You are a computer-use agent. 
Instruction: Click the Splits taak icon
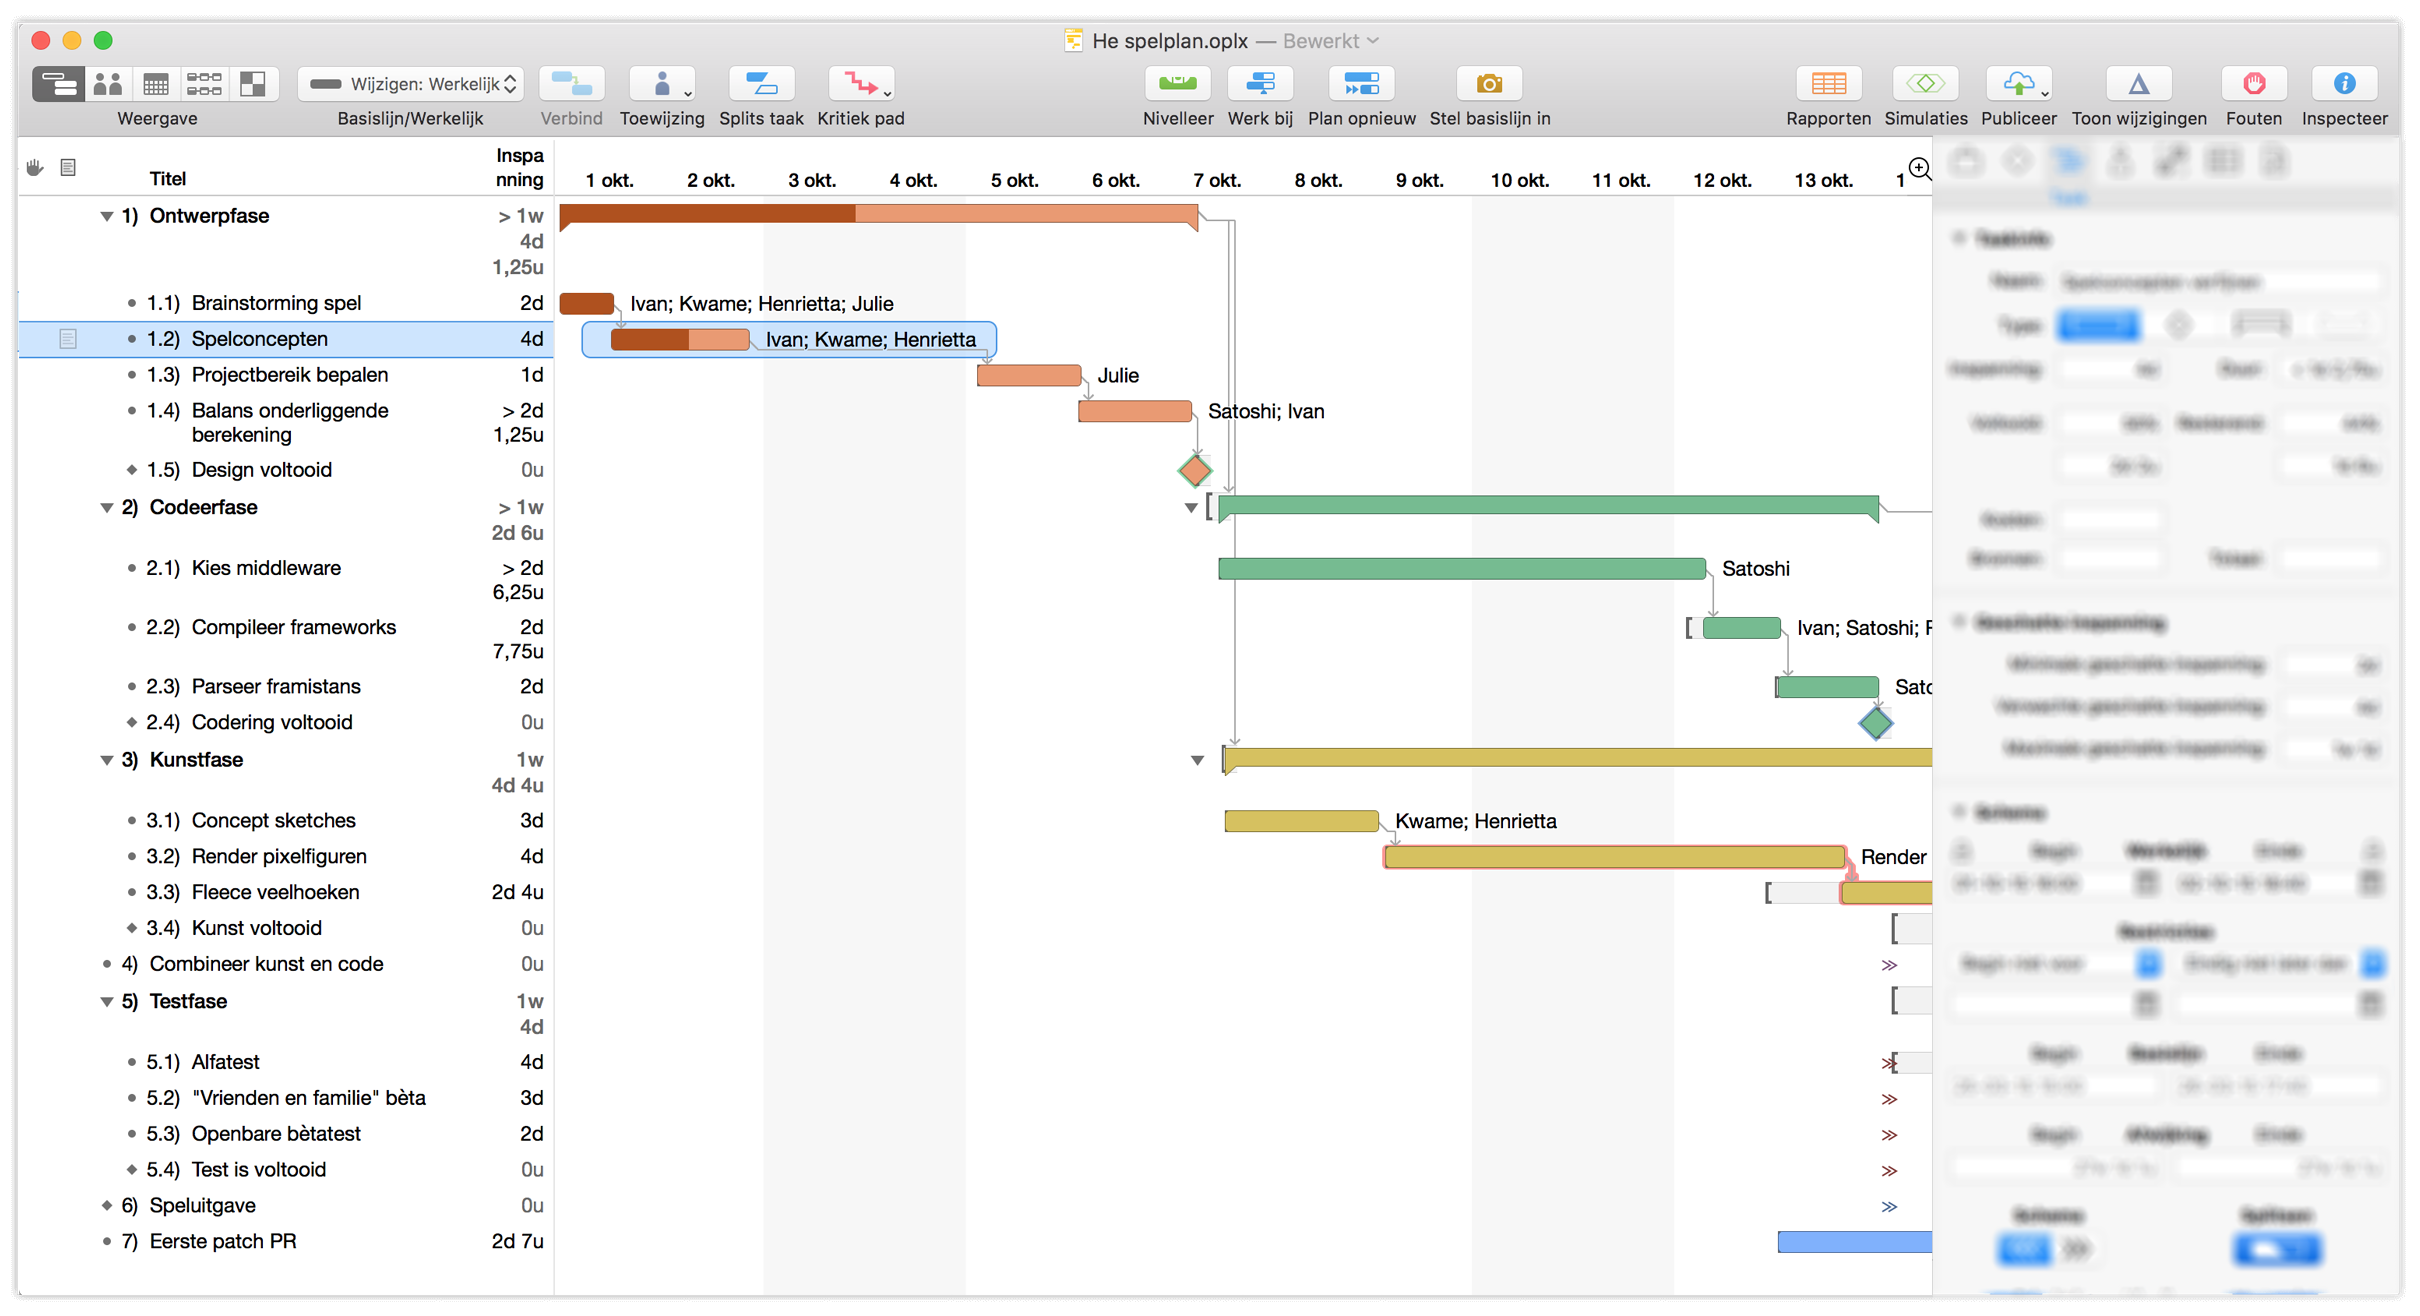[761, 84]
